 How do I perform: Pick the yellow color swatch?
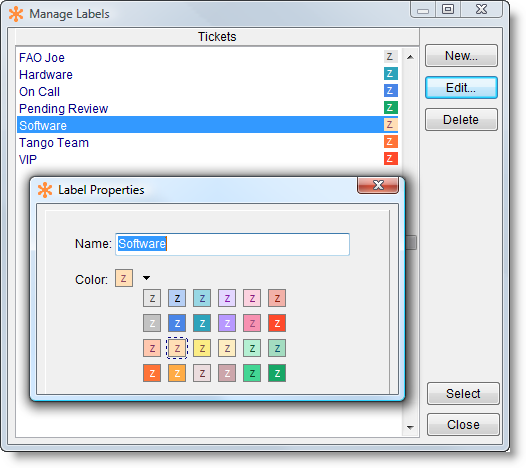tap(202, 348)
